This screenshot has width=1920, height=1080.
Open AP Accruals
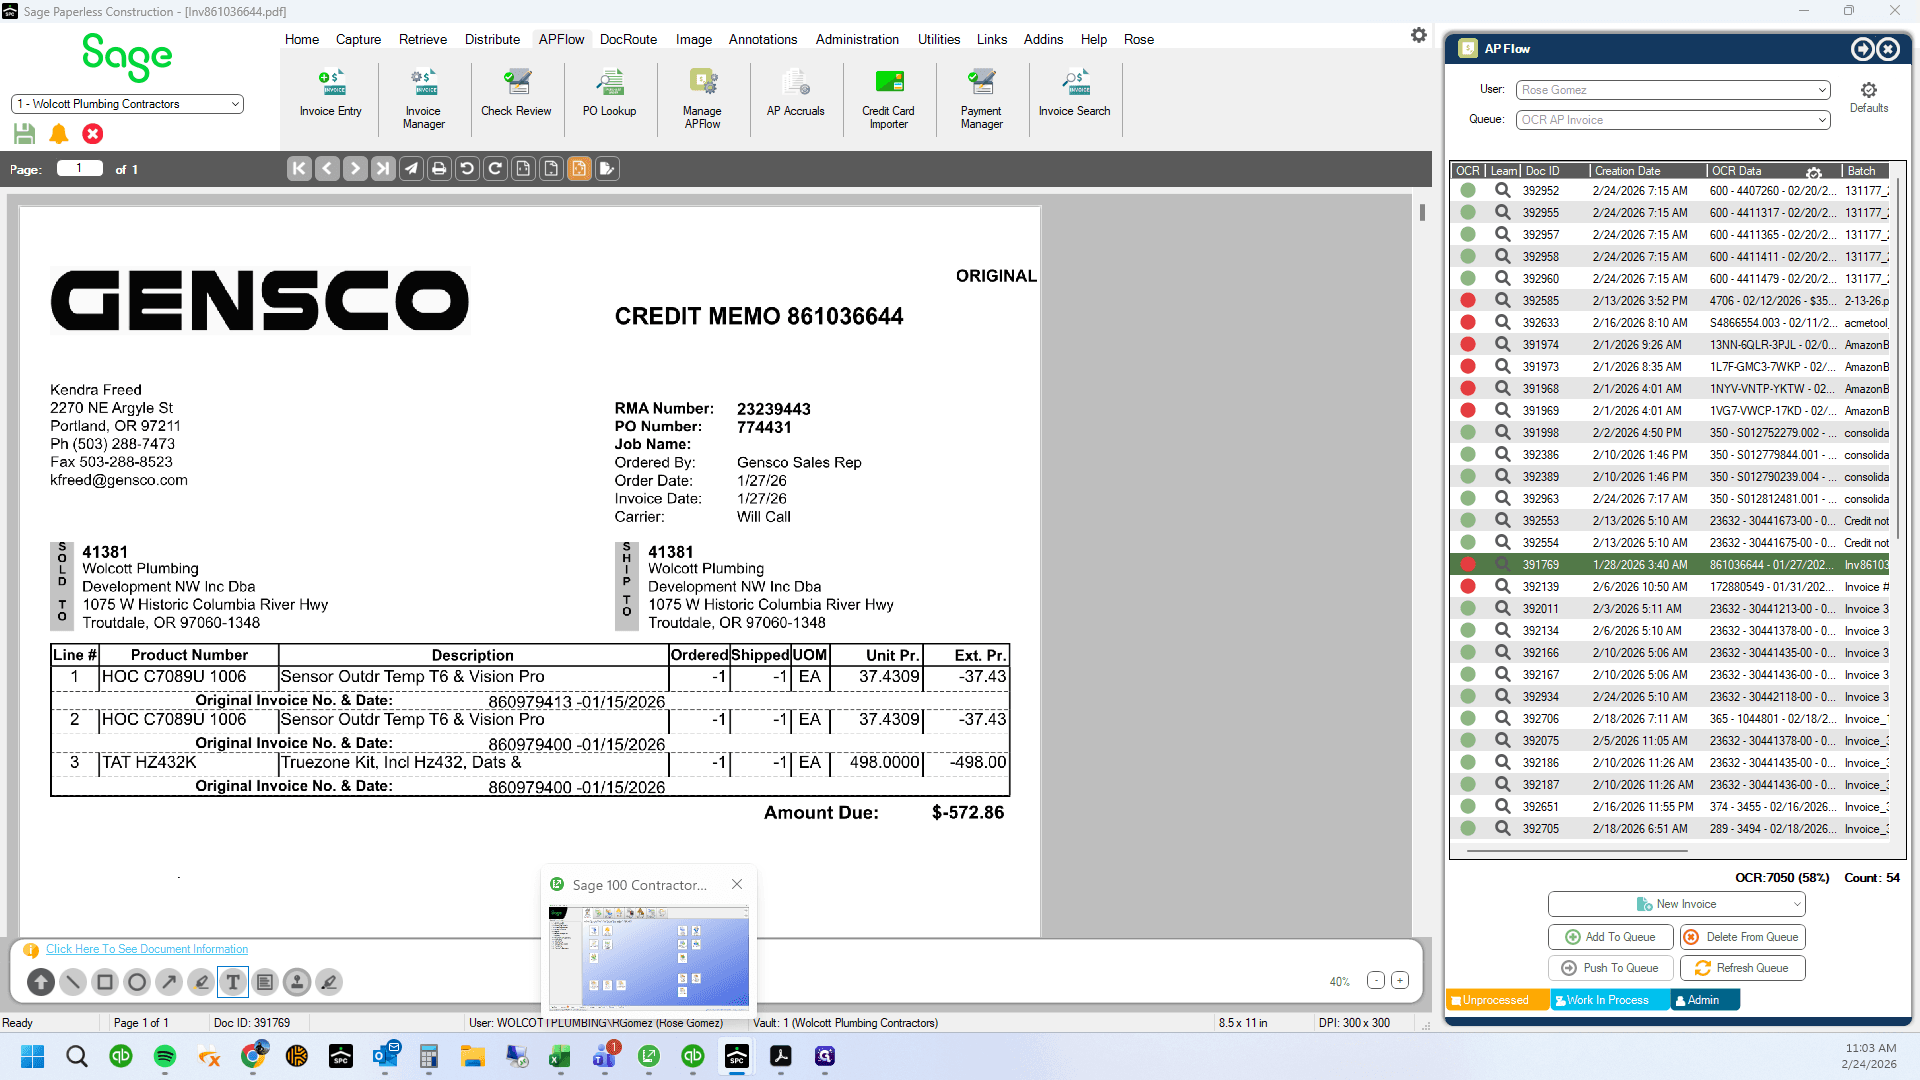pos(795,95)
